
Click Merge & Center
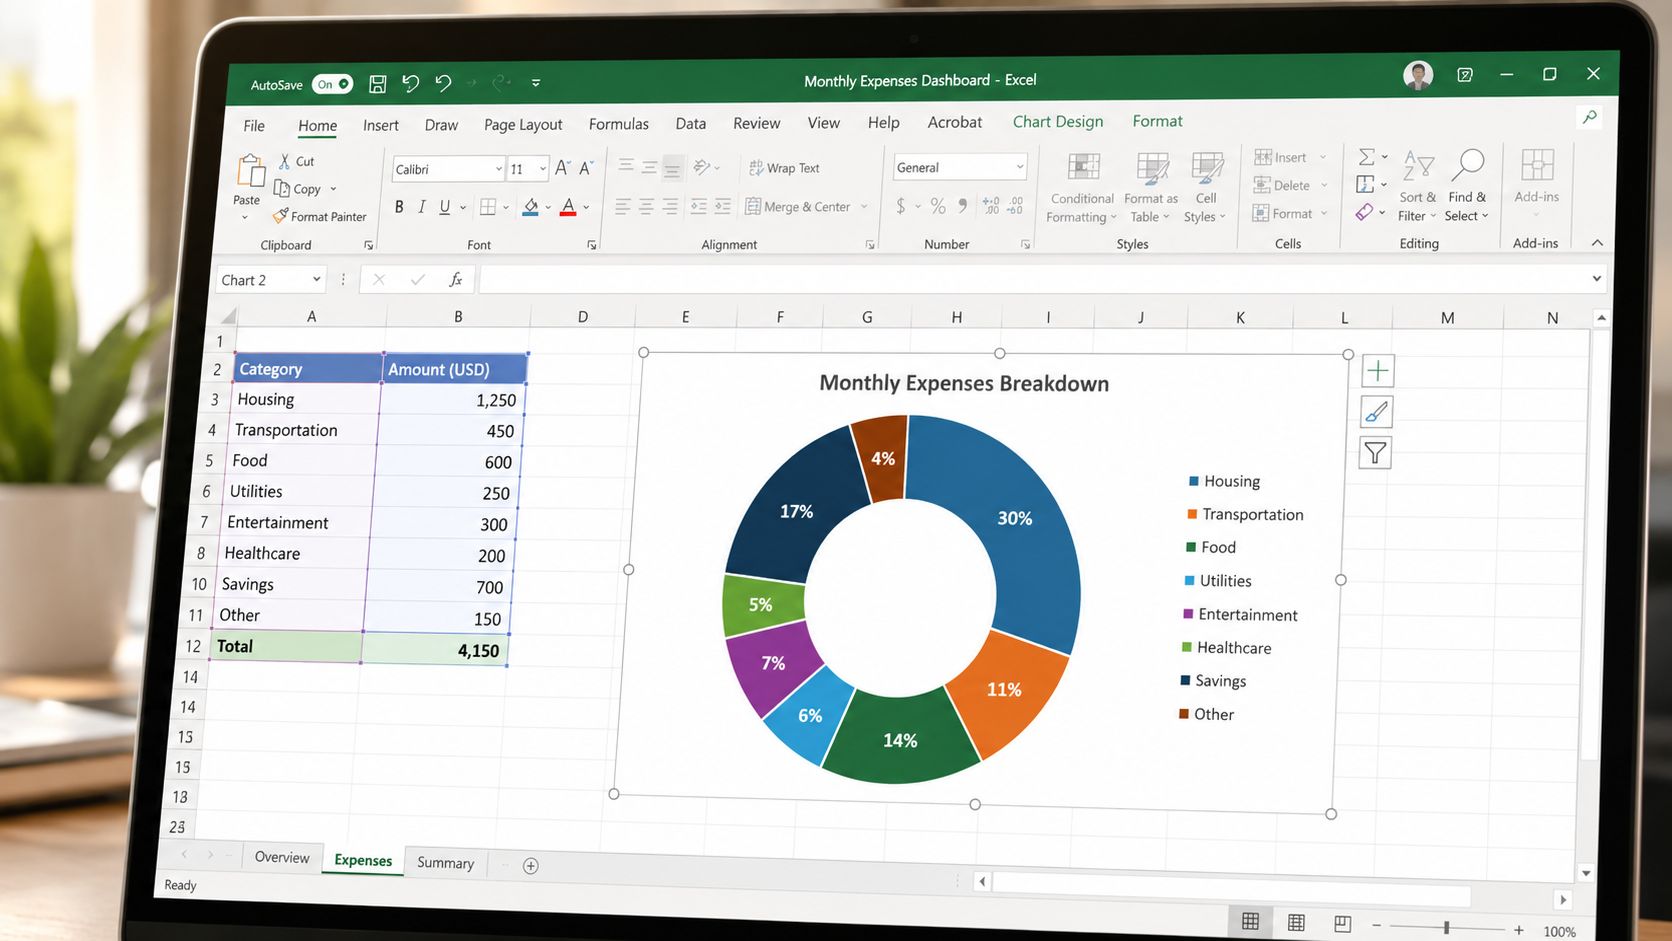coord(798,206)
